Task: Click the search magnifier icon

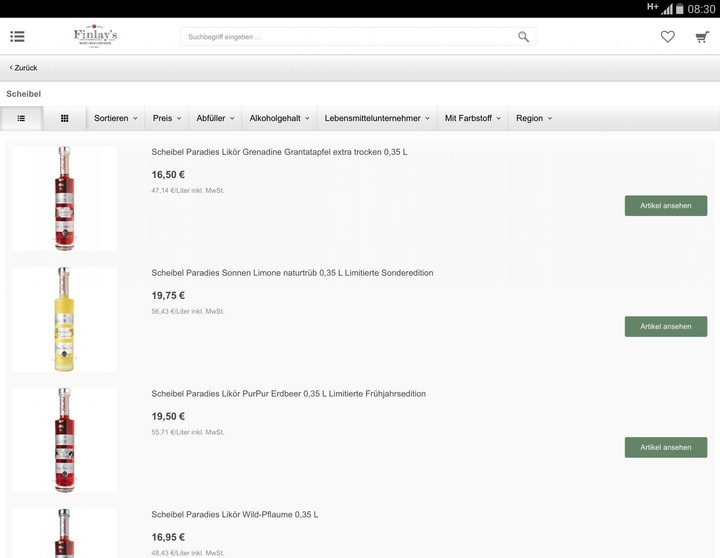Action: tap(523, 37)
